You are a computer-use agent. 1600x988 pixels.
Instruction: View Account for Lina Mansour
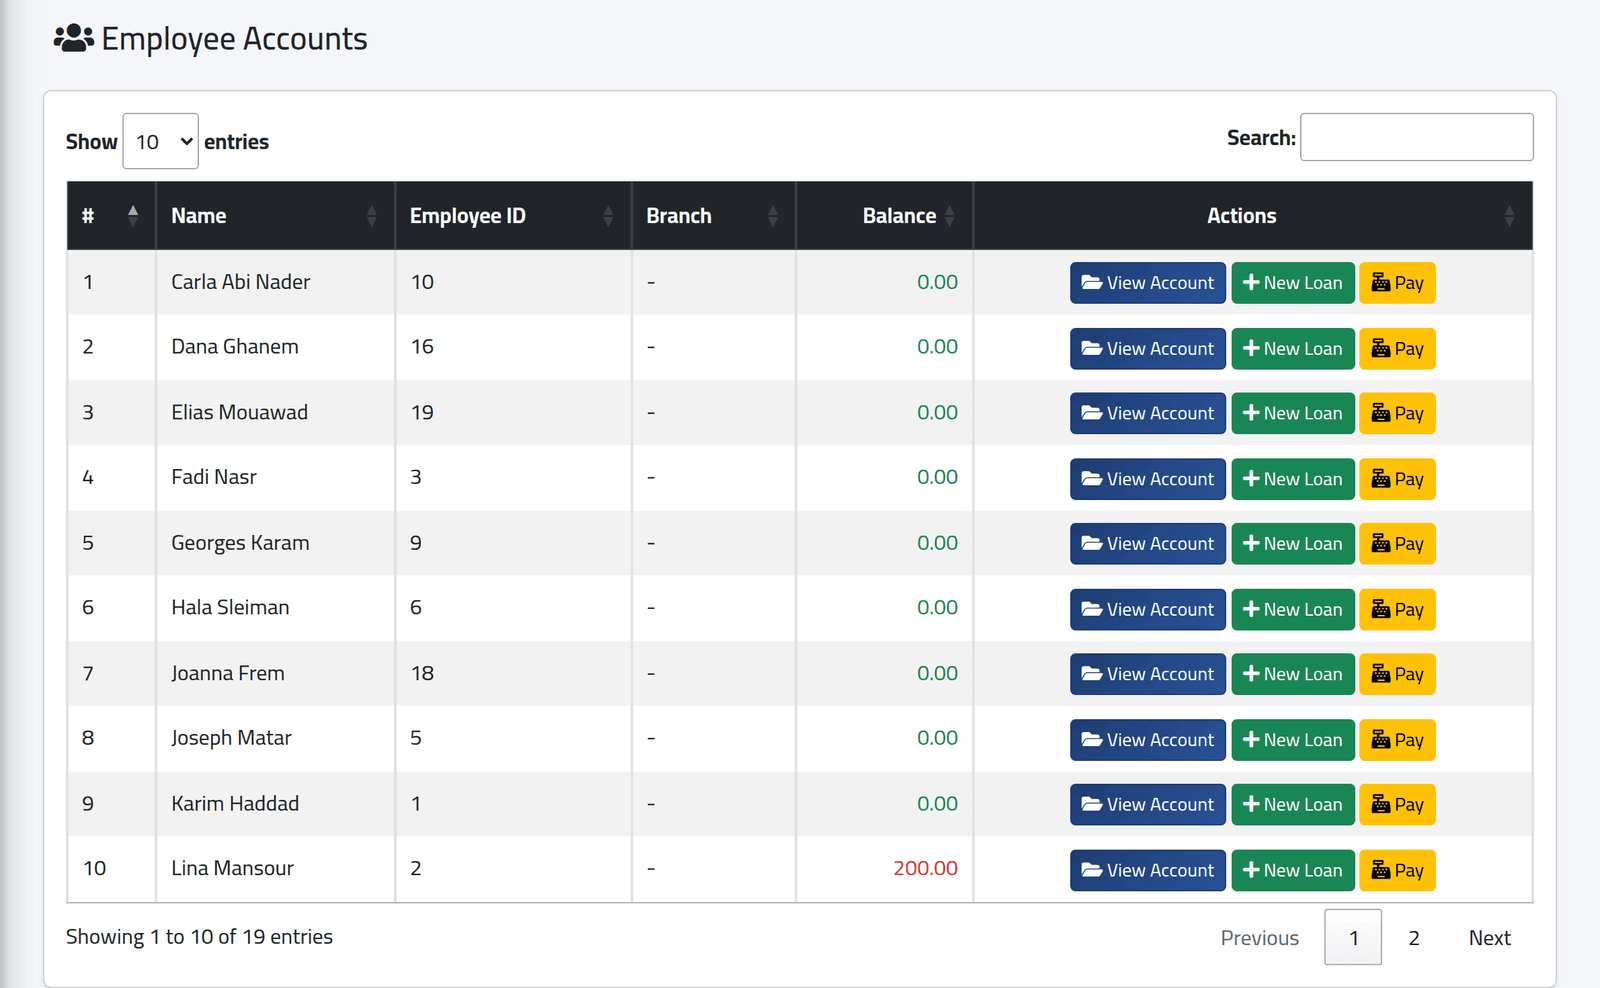(x=1147, y=871)
